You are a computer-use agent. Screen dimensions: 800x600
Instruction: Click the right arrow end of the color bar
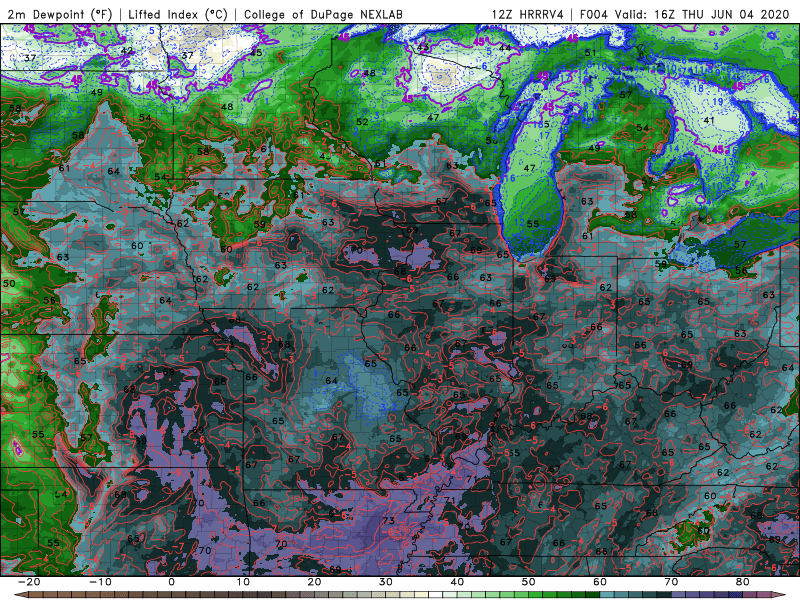coord(780,594)
